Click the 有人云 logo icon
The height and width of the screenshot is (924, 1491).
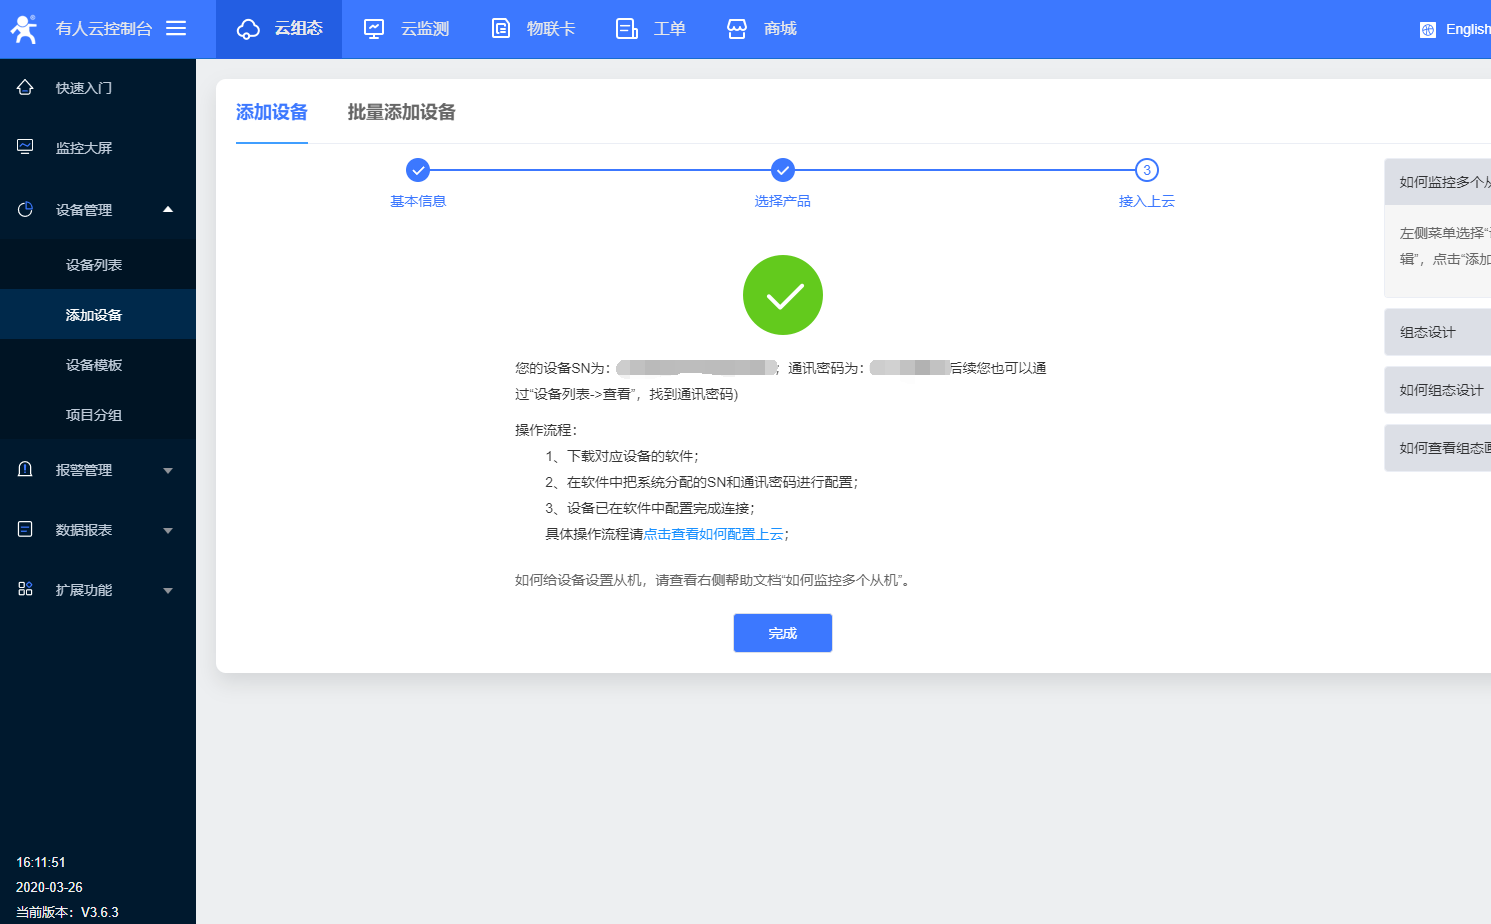pos(24,29)
